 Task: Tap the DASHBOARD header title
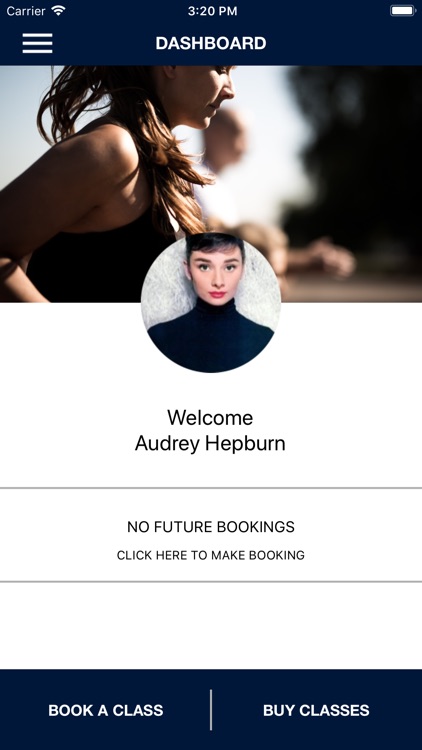click(211, 44)
